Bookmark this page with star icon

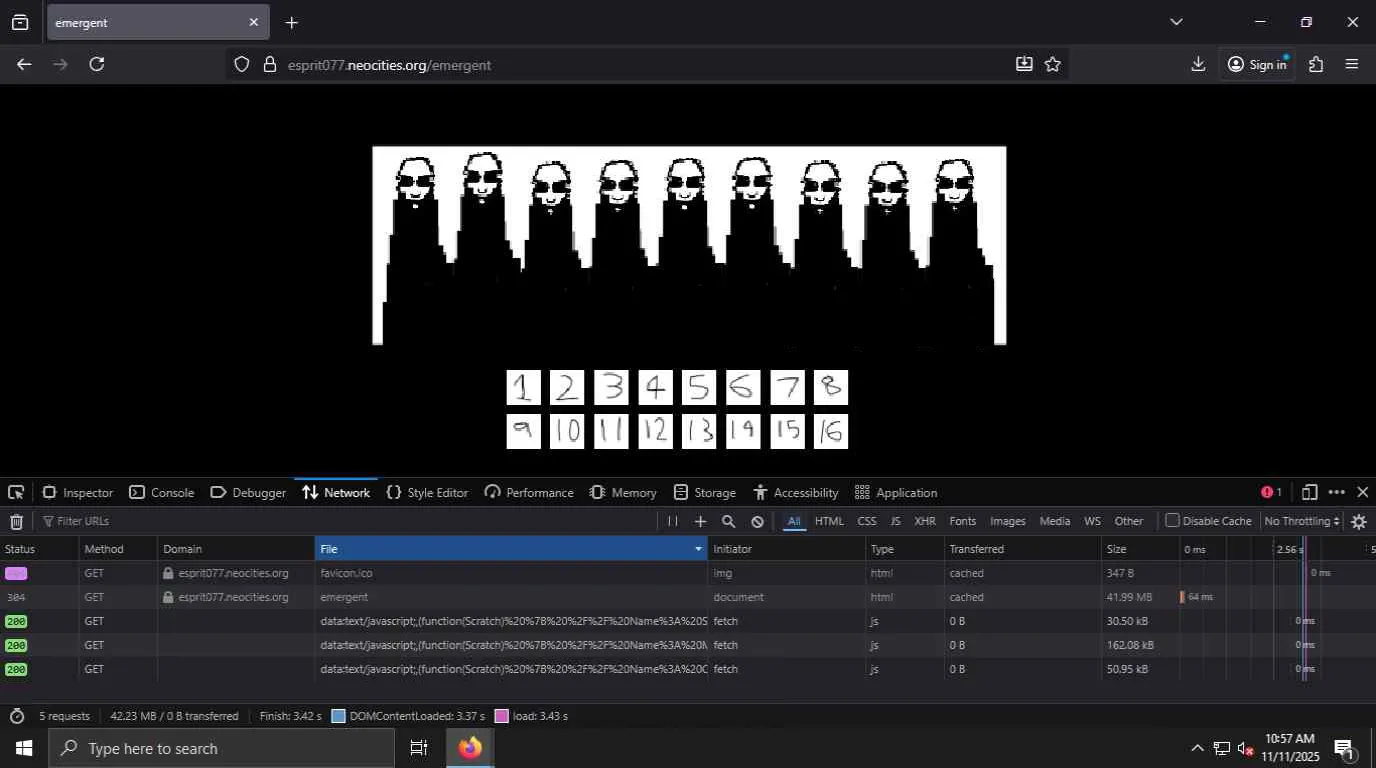coord(1052,64)
